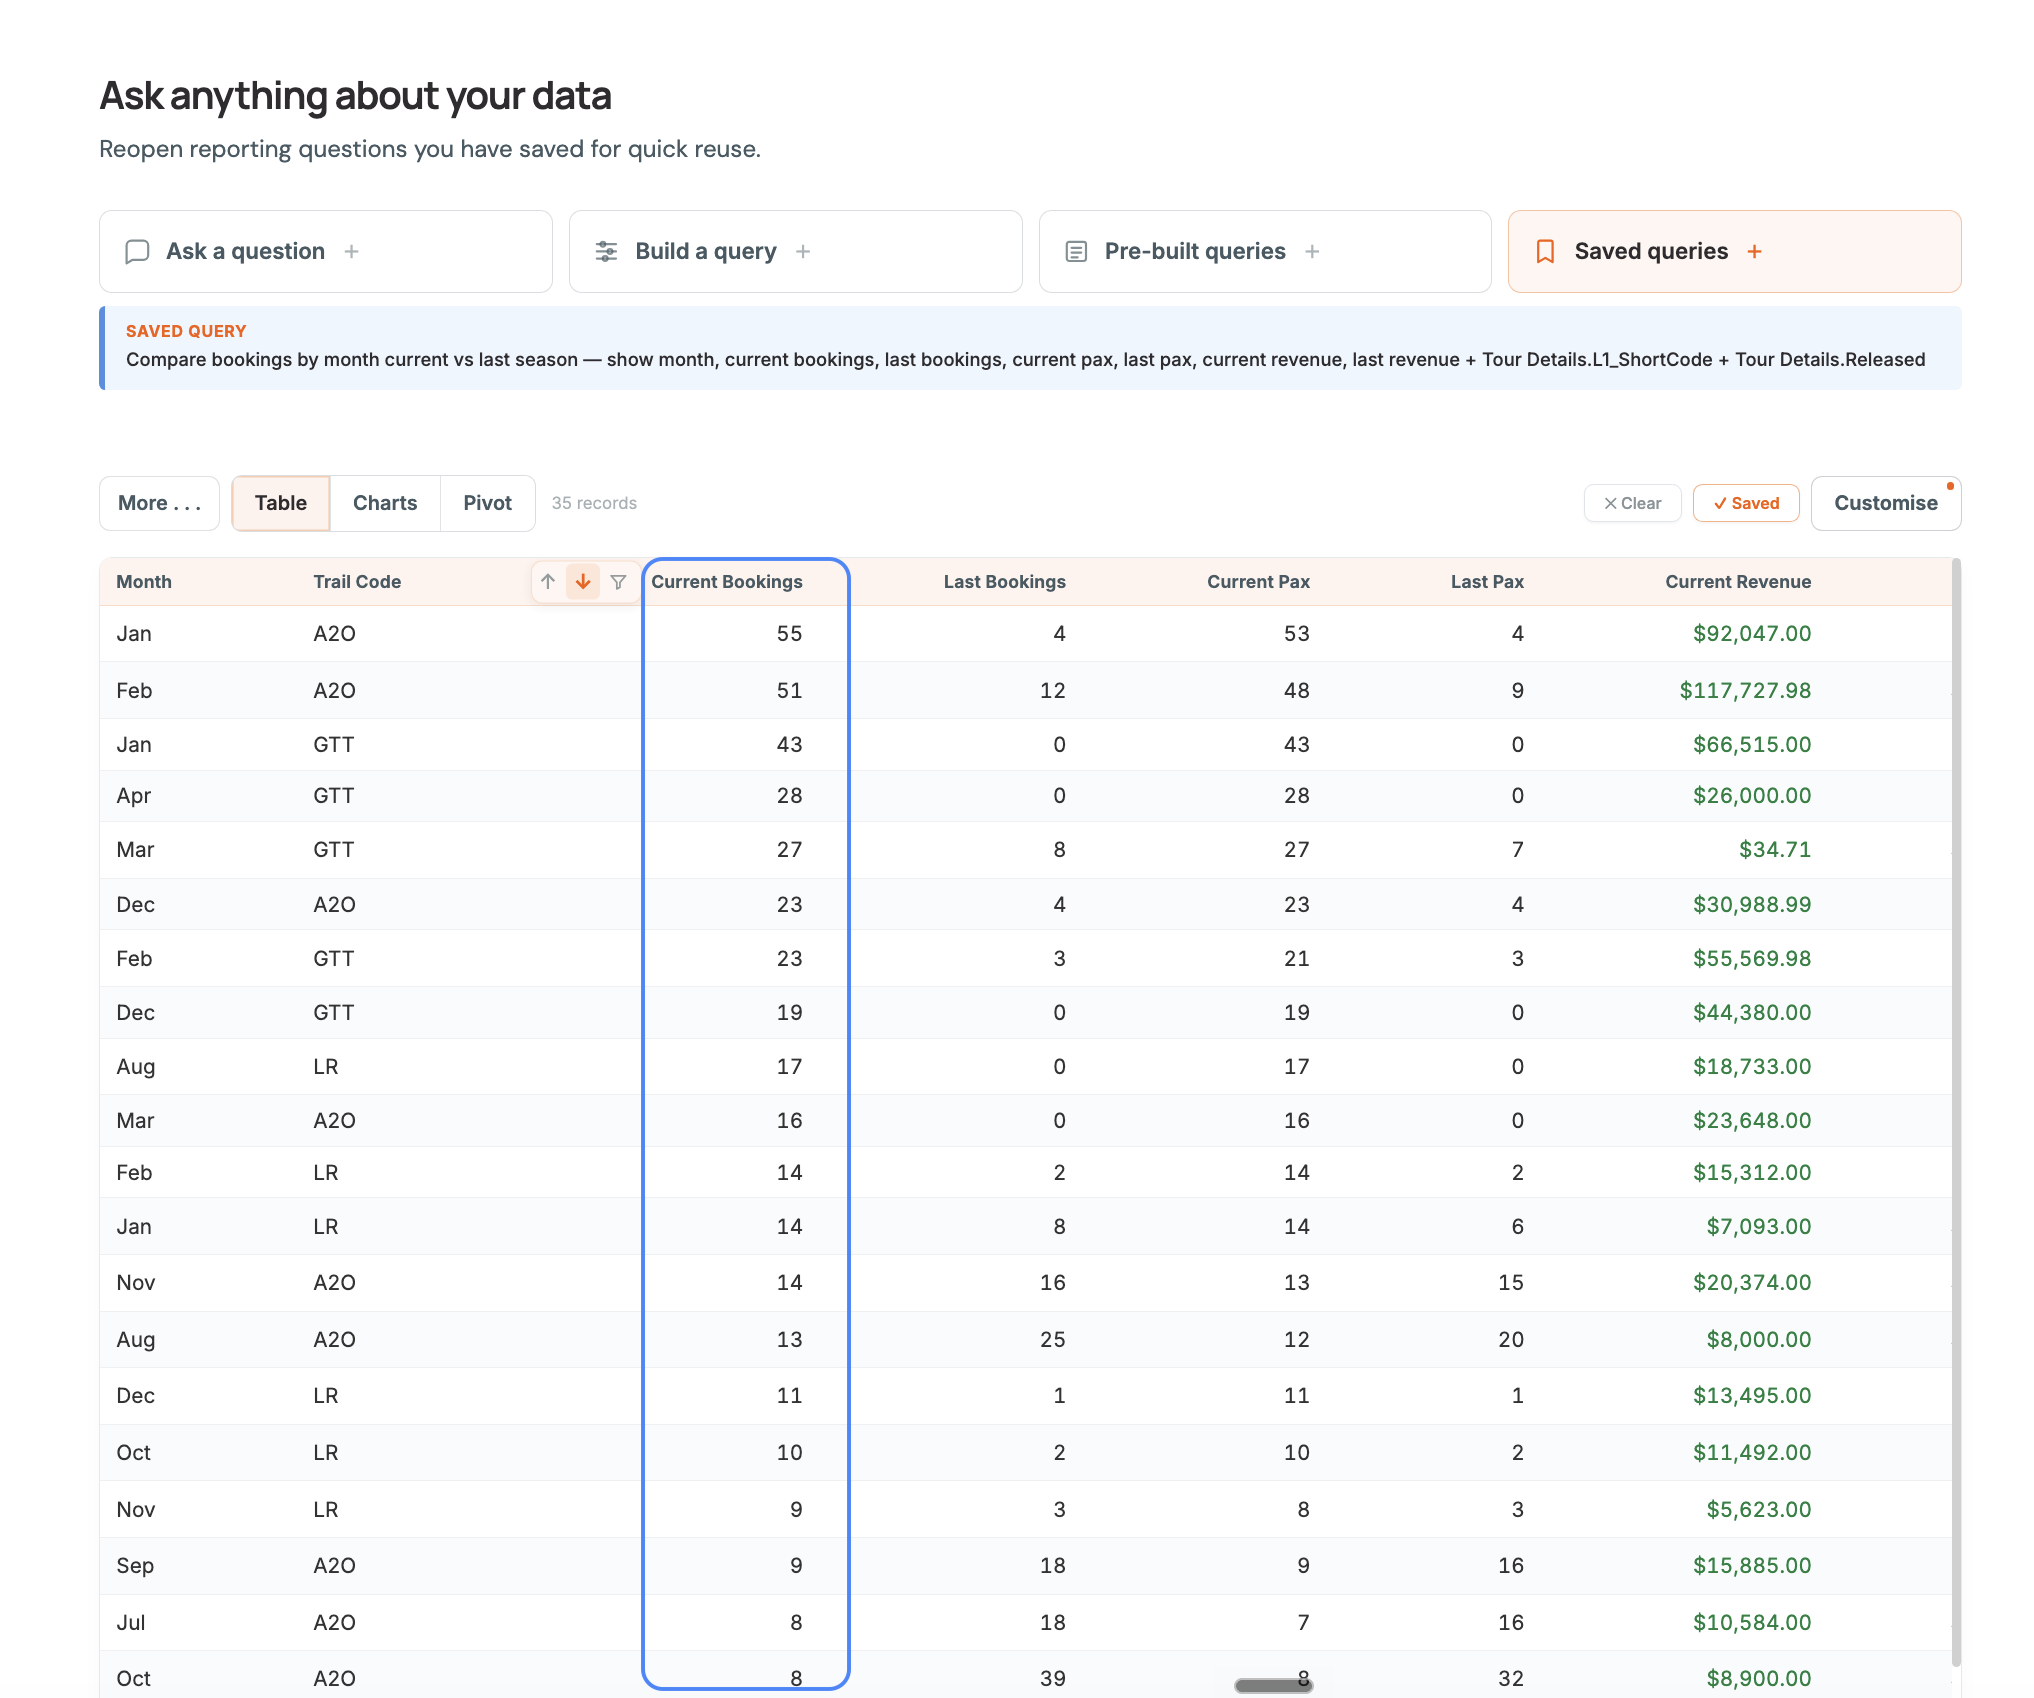Sort Trail Code column ascending arrow
The height and width of the screenshot is (1698, 2034).
[x=548, y=582]
